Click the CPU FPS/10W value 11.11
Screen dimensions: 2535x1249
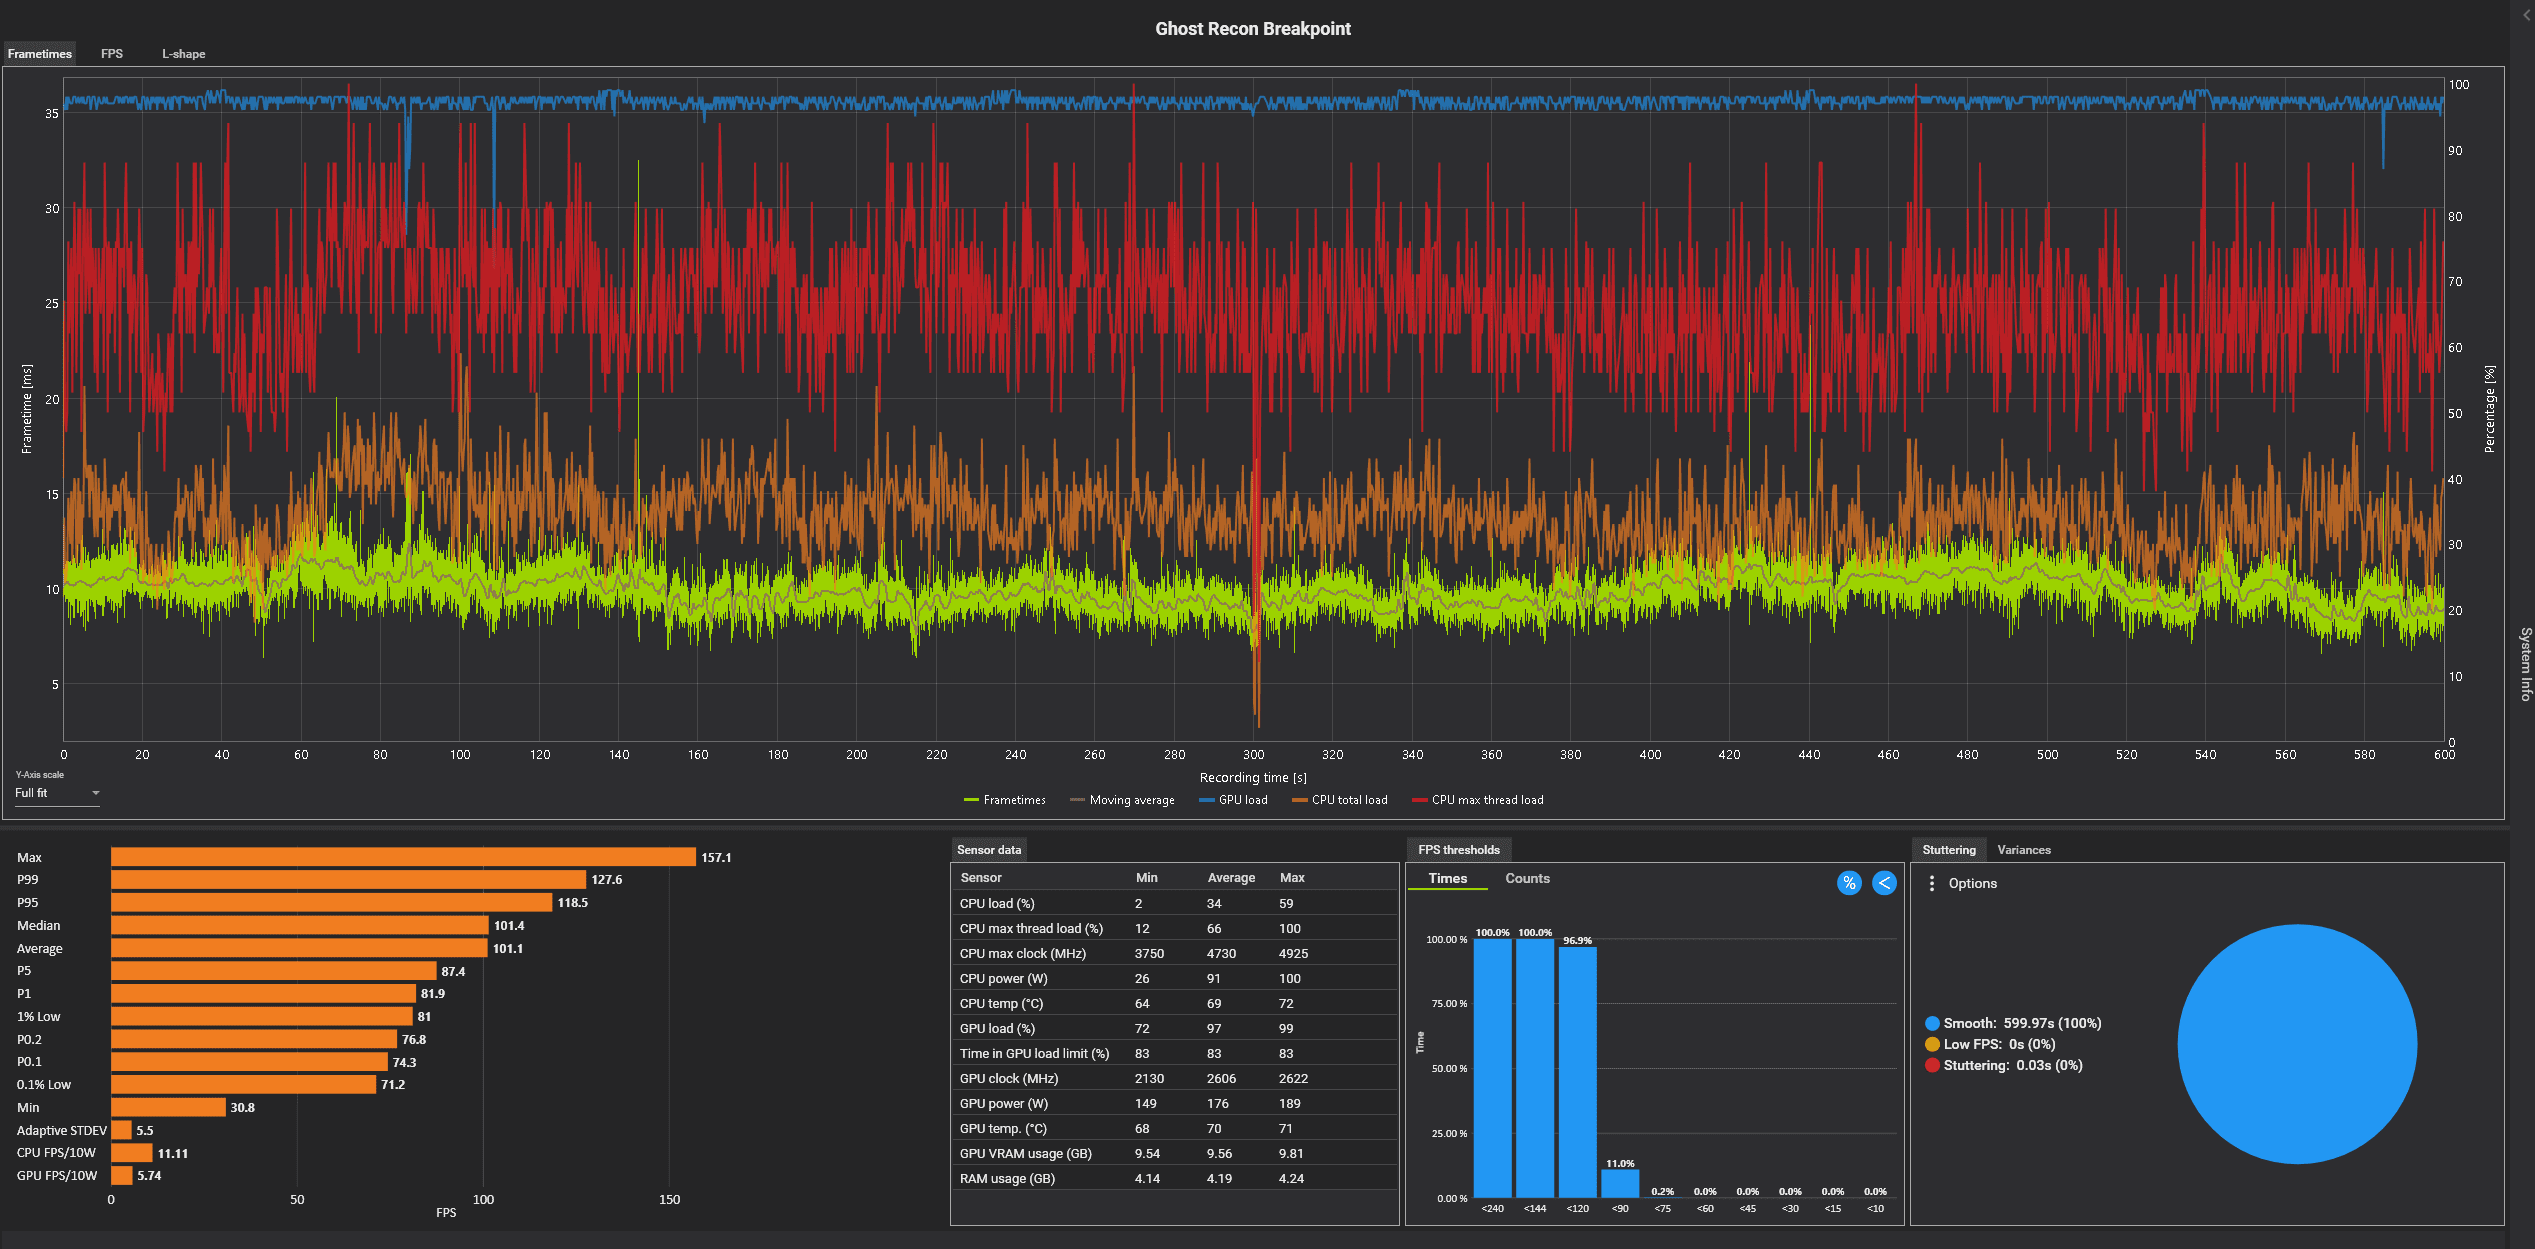point(172,1153)
